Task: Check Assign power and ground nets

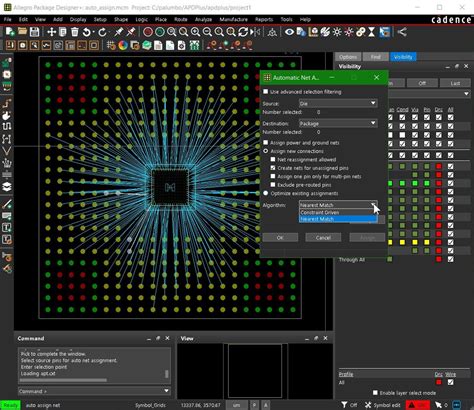Action: [x=266, y=142]
